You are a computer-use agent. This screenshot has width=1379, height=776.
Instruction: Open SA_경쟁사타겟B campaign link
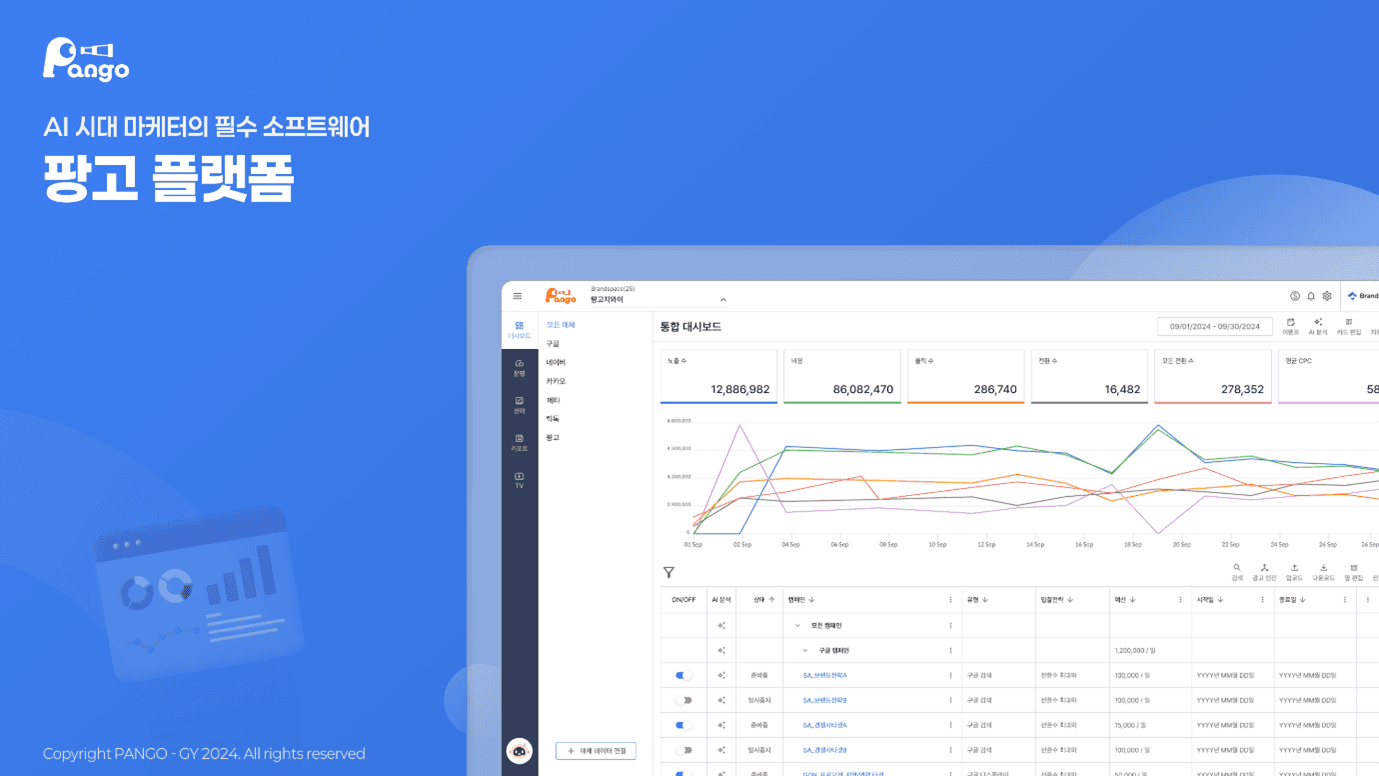coord(825,750)
